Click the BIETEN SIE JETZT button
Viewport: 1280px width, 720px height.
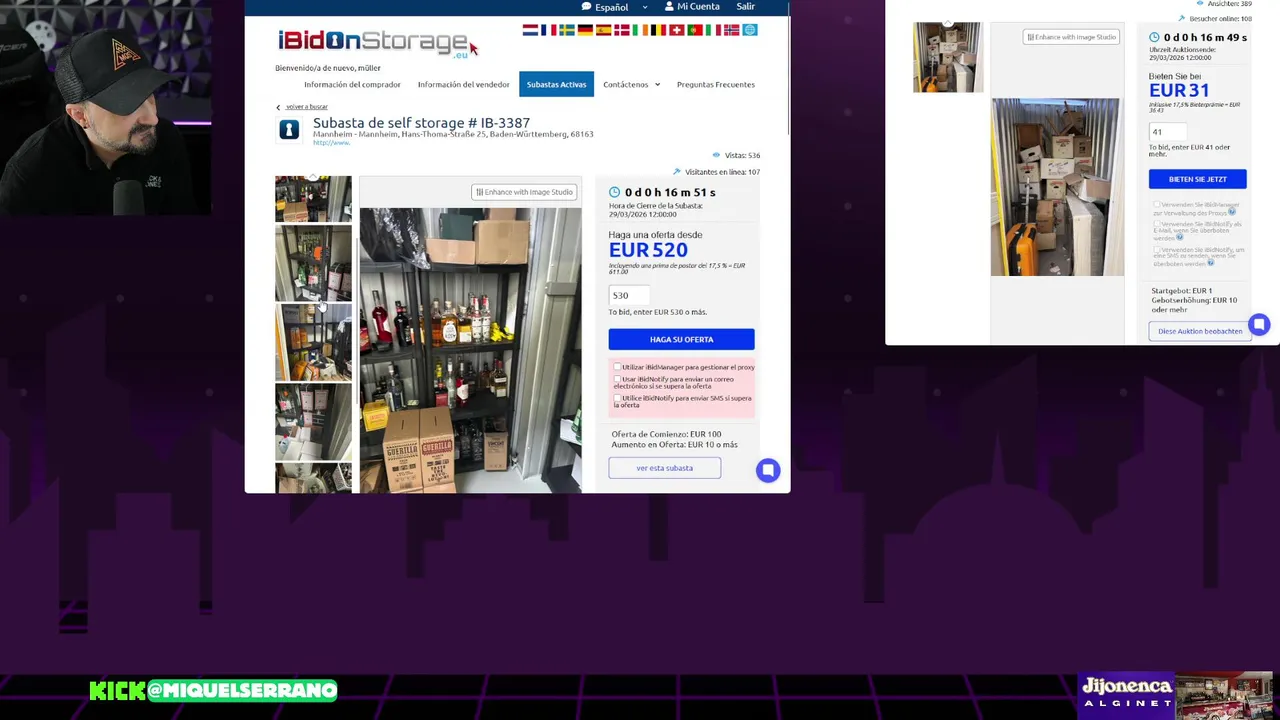point(1197,179)
